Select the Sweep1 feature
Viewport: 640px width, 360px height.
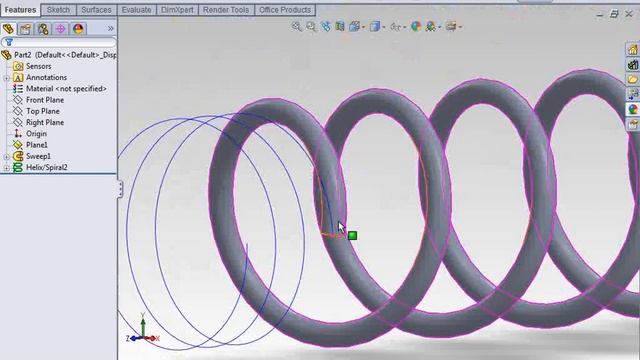coord(38,156)
